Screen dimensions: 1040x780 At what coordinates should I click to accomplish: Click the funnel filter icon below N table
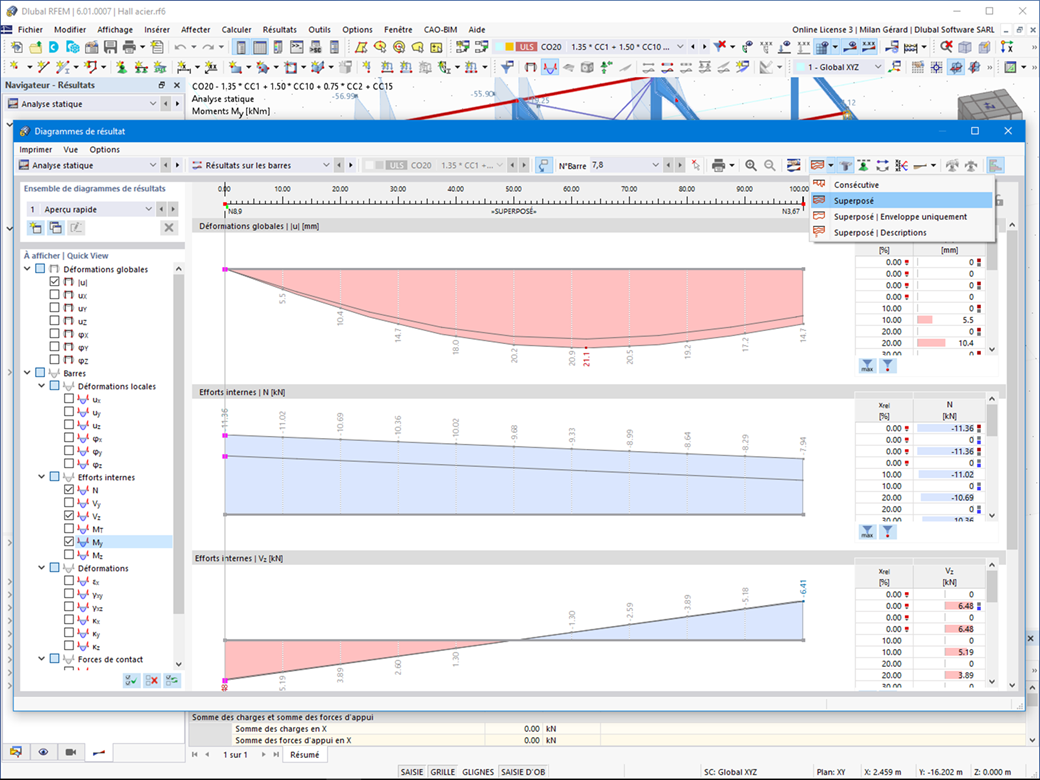tap(887, 531)
